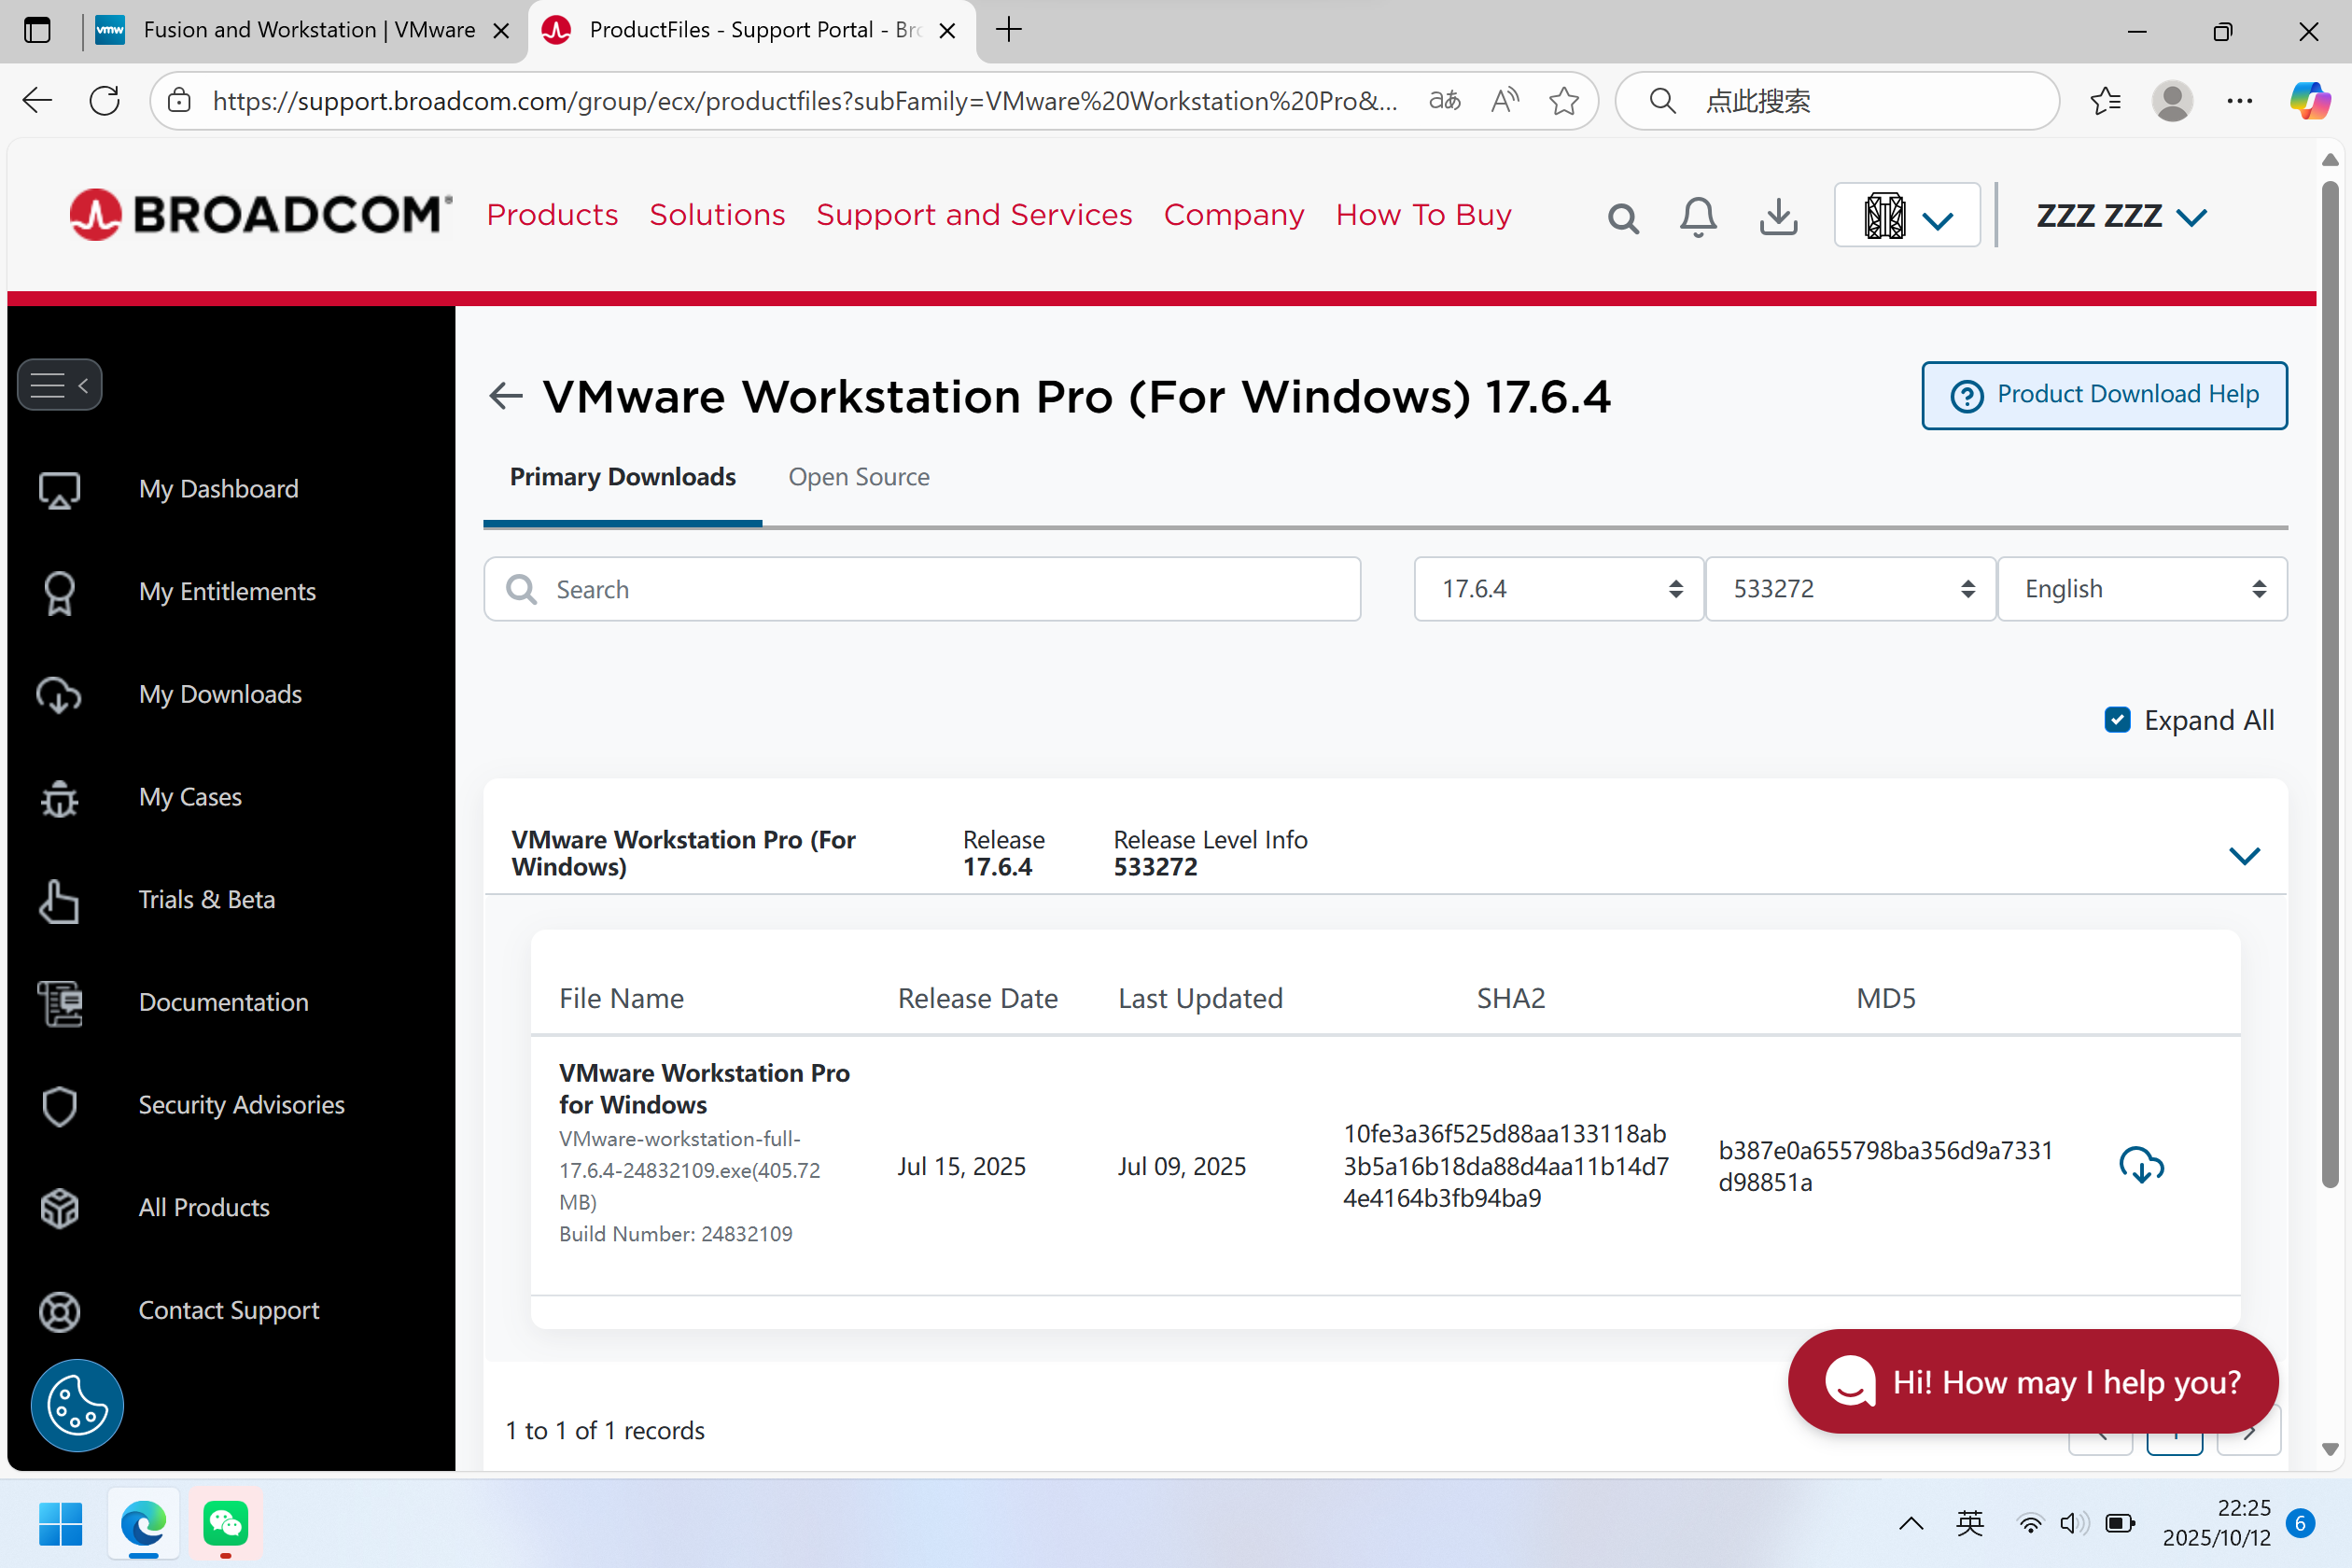Viewport: 2352px width, 1568px height.
Task: Open the English language dropdown
Action: (2141, 589)
